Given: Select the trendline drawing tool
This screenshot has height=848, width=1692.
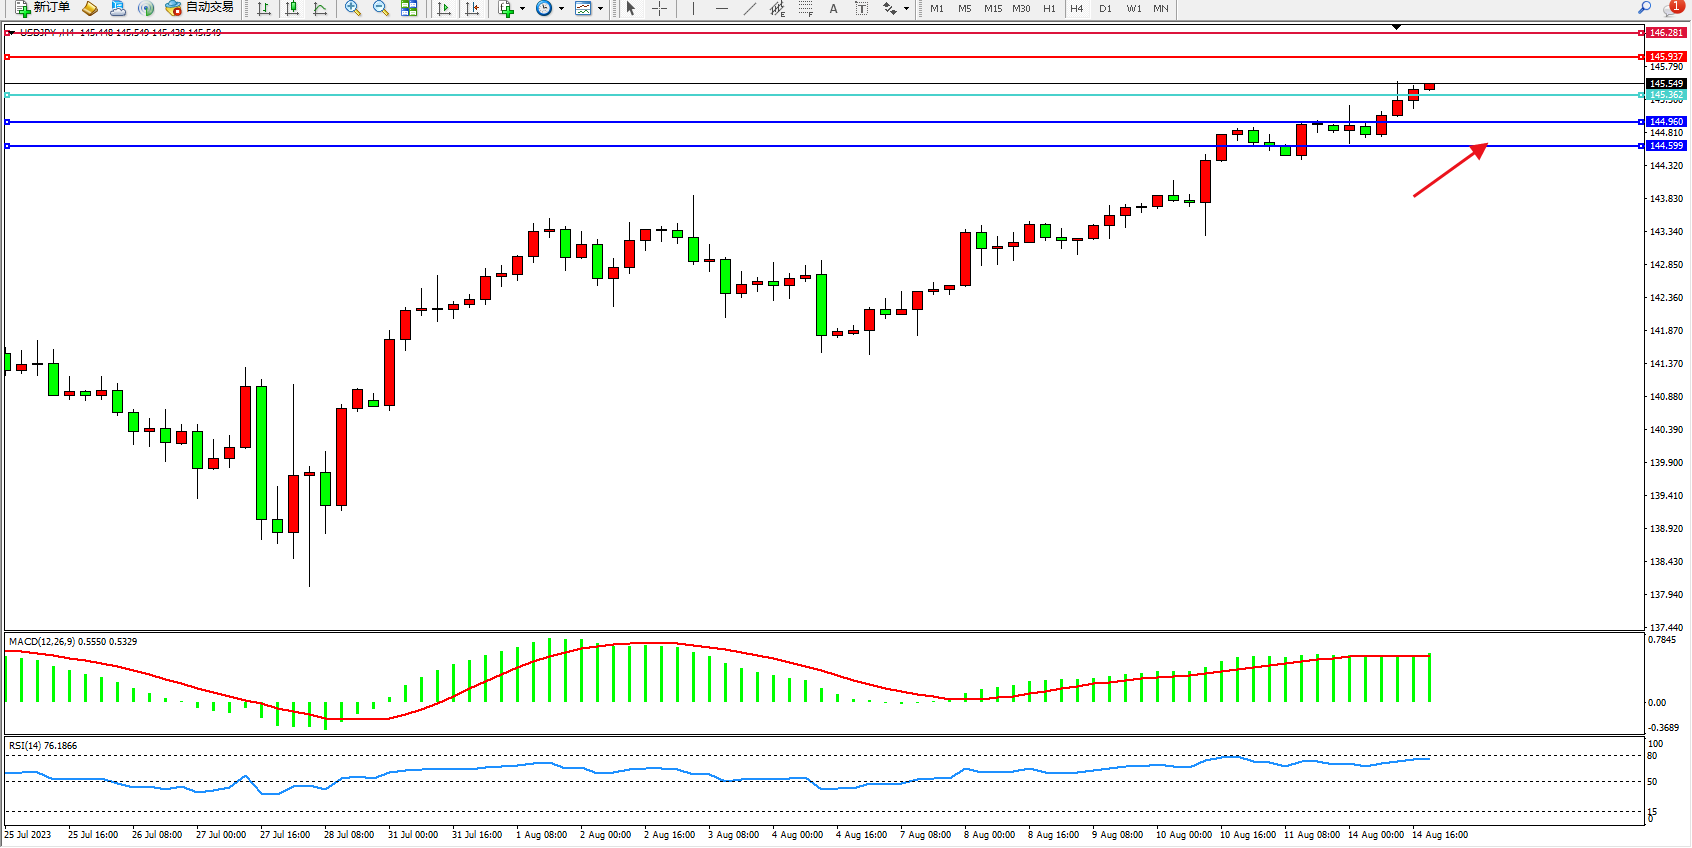Looking at the screenshot, I should 750,8.
